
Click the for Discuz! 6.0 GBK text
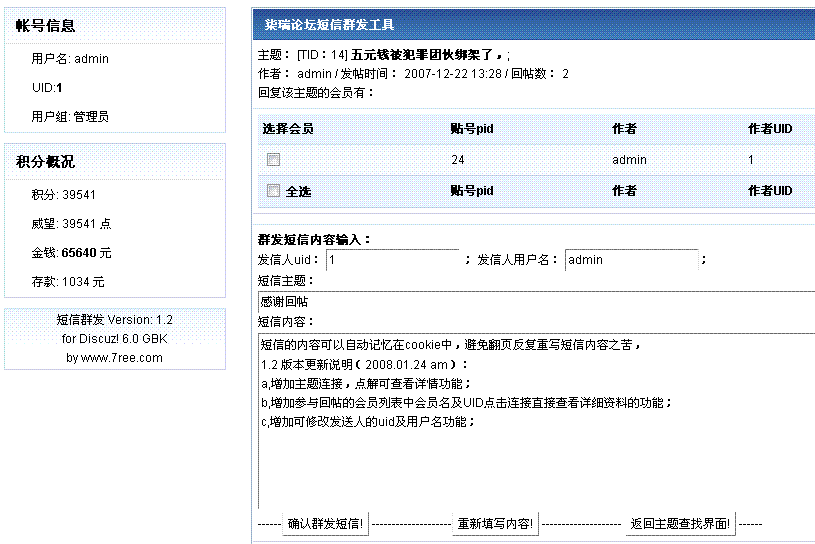coord(114,339)
